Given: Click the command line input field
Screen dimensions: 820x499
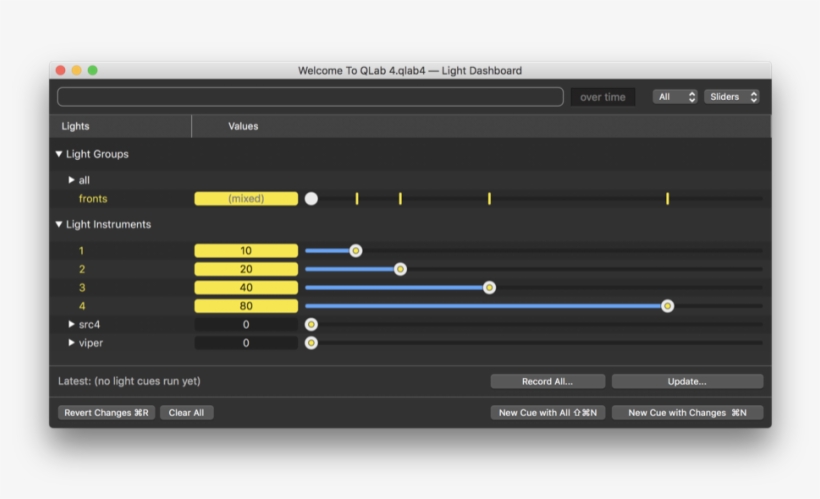Looking at the screenshot, I should [x=310, y=97].
